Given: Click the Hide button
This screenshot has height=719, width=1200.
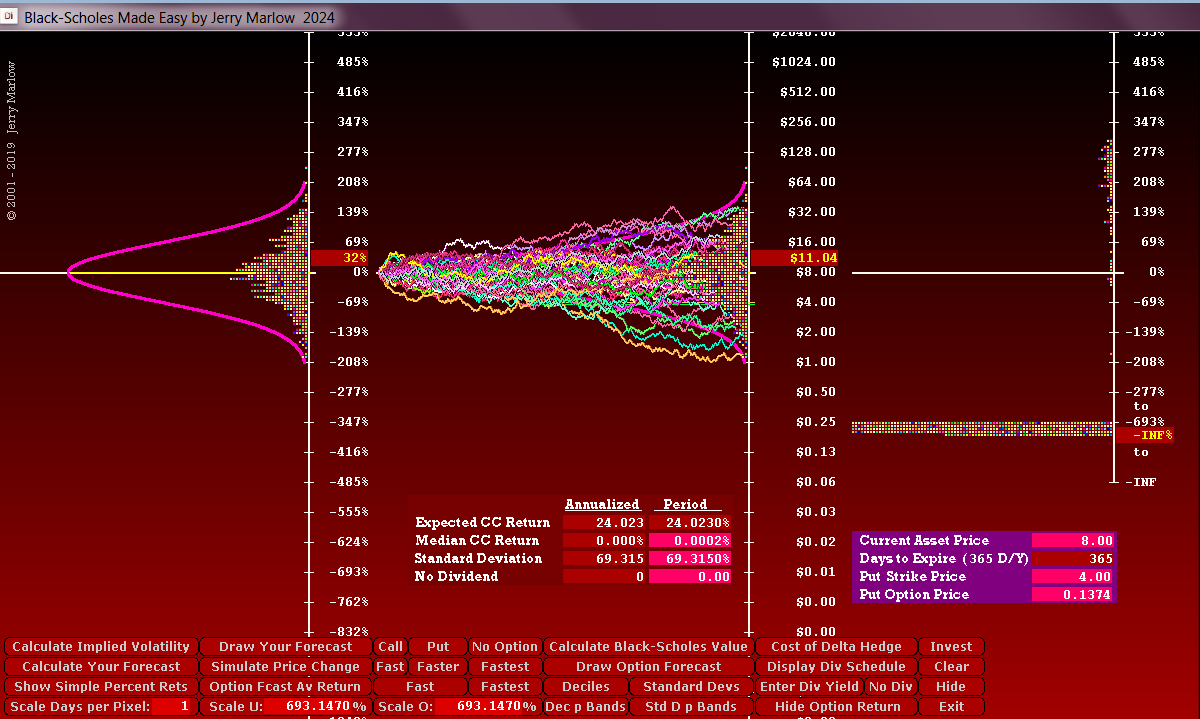Looking at the screenshot, I should pos(951,687).
